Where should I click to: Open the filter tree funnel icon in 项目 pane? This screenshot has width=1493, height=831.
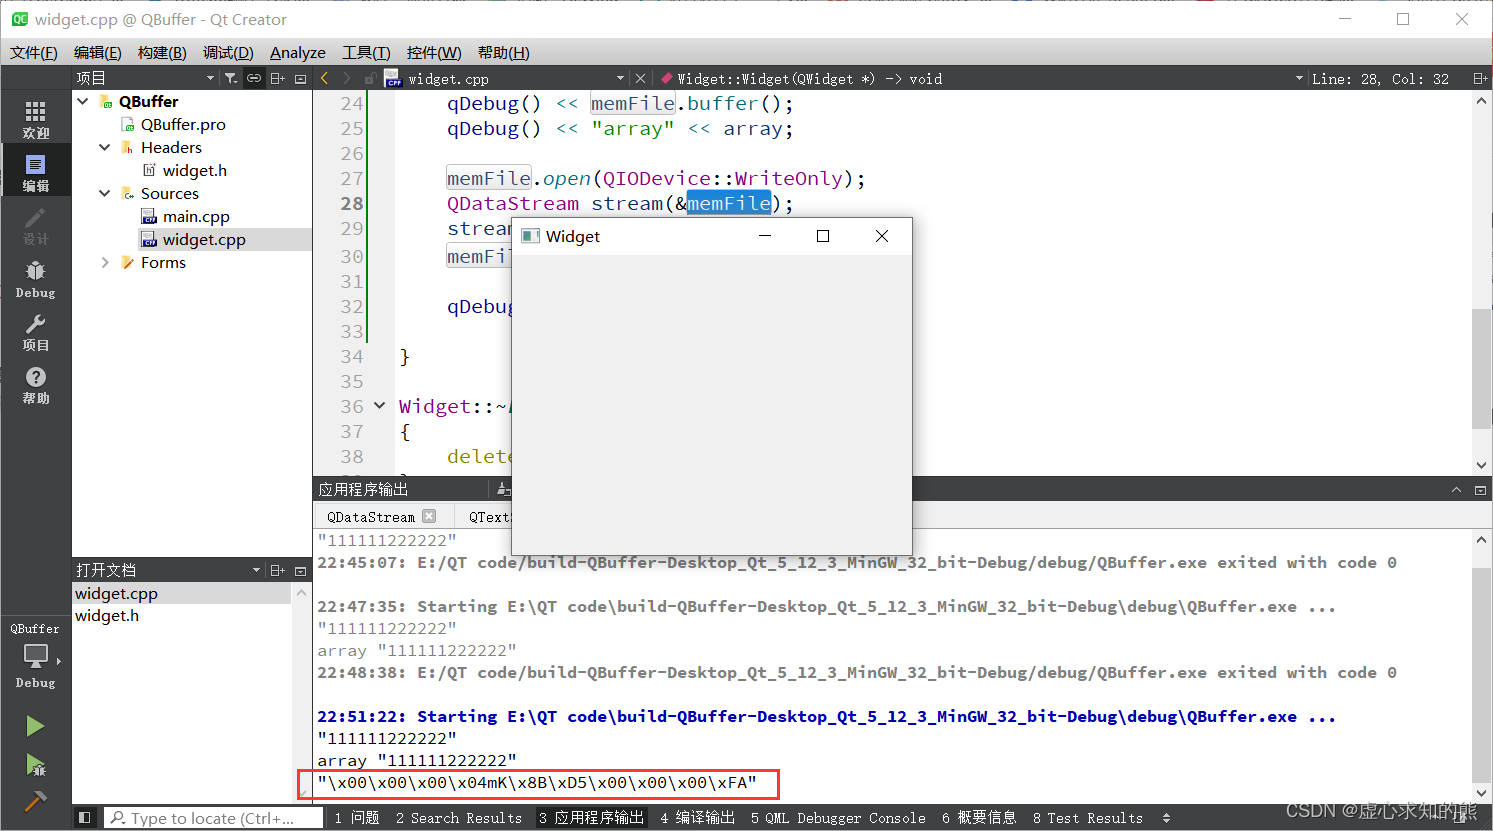click(231, 78)
